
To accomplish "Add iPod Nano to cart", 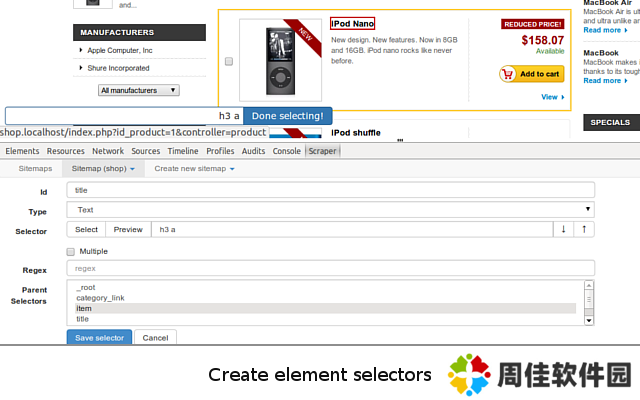I will click(x=532, y=74).
